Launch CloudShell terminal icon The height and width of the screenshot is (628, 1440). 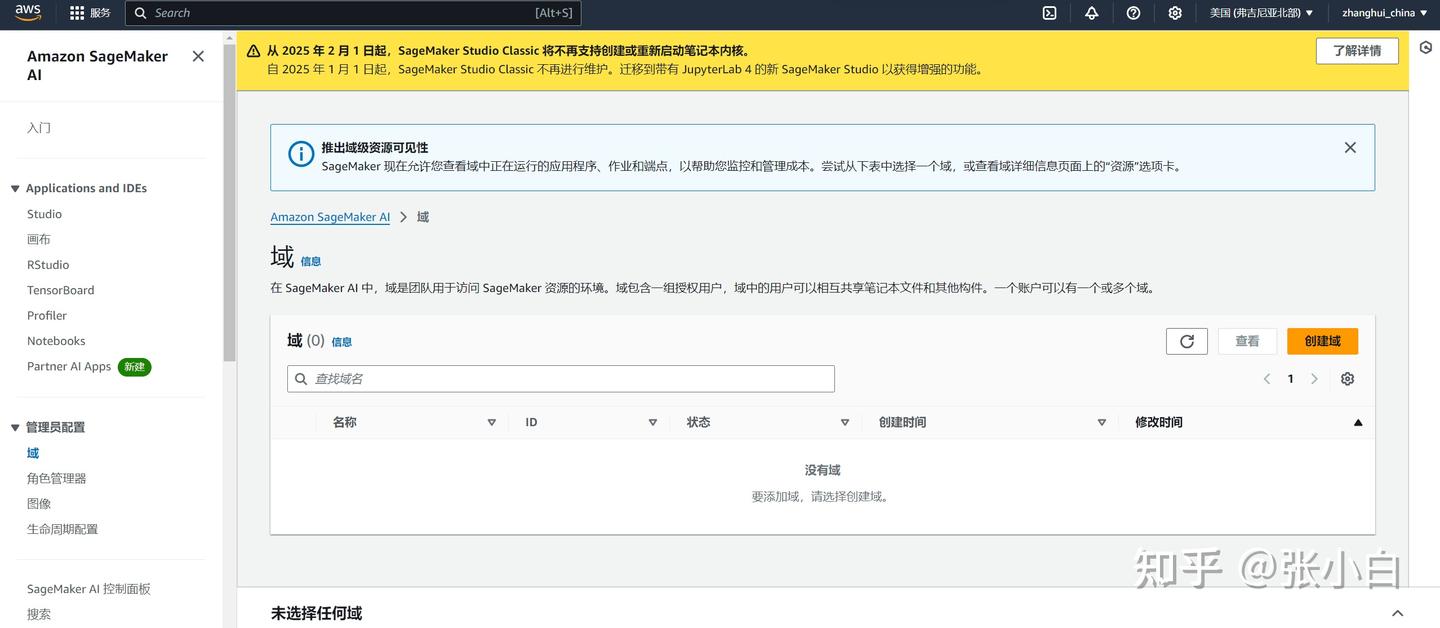pos(1049,13)
